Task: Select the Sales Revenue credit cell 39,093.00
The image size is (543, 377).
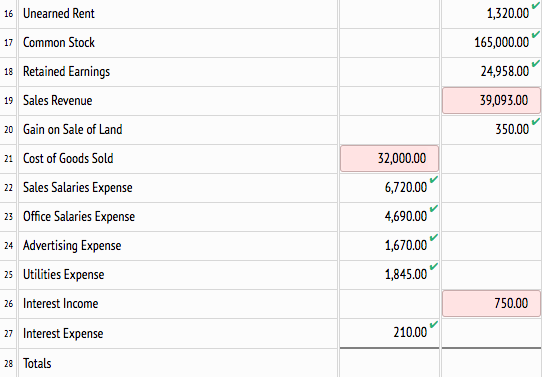Action: pos(491,100)
